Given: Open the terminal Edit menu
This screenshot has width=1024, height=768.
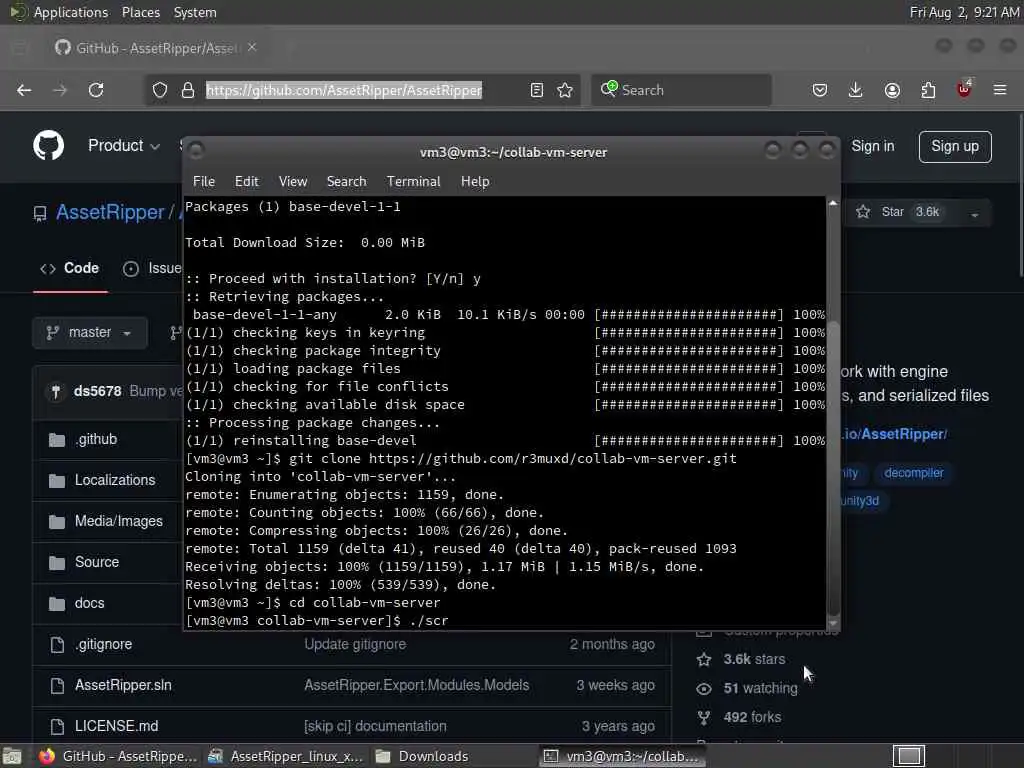Looking at the screenshot, I should [246, 182].
